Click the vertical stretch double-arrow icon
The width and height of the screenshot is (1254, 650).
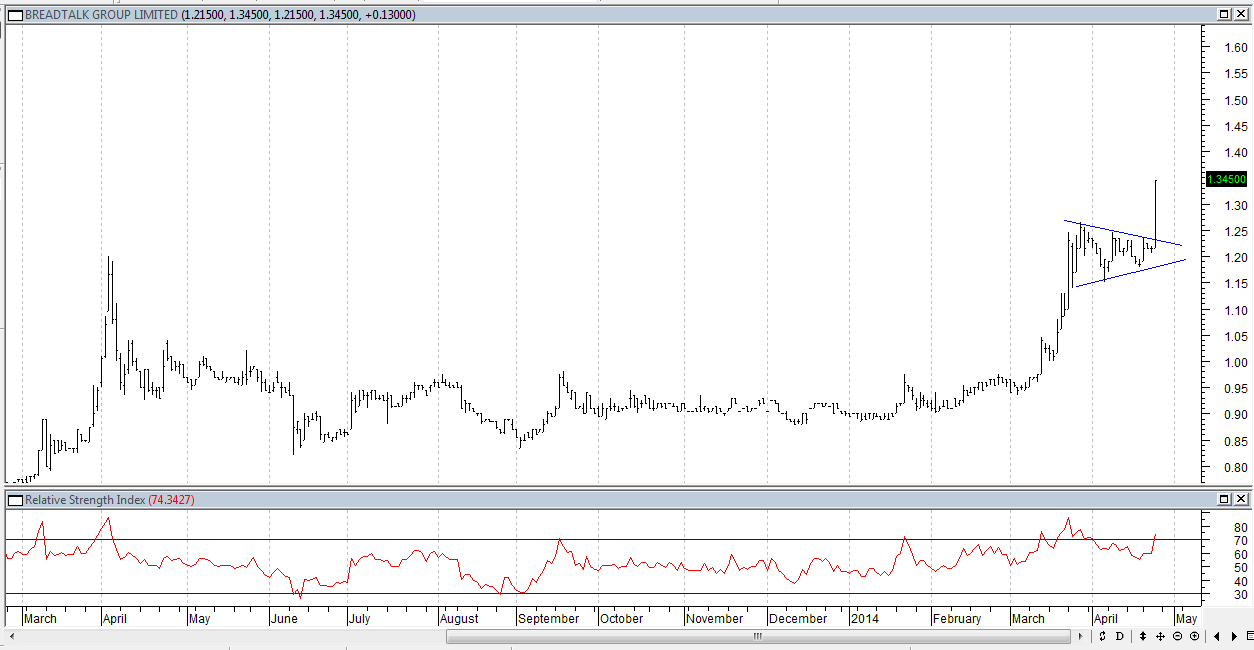coord(1143,636)
